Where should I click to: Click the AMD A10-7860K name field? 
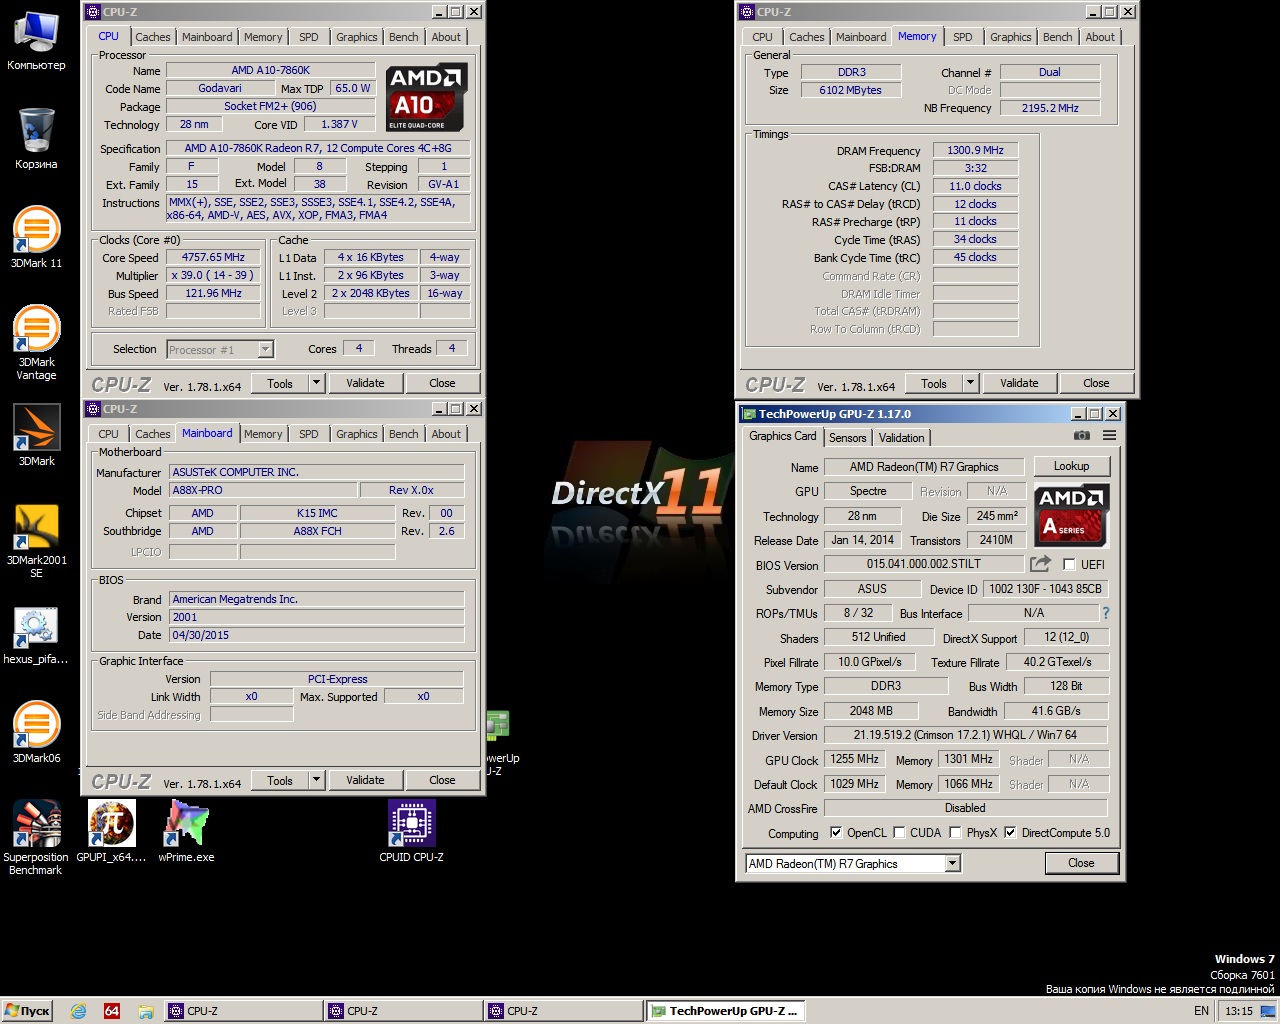(270, 70)
